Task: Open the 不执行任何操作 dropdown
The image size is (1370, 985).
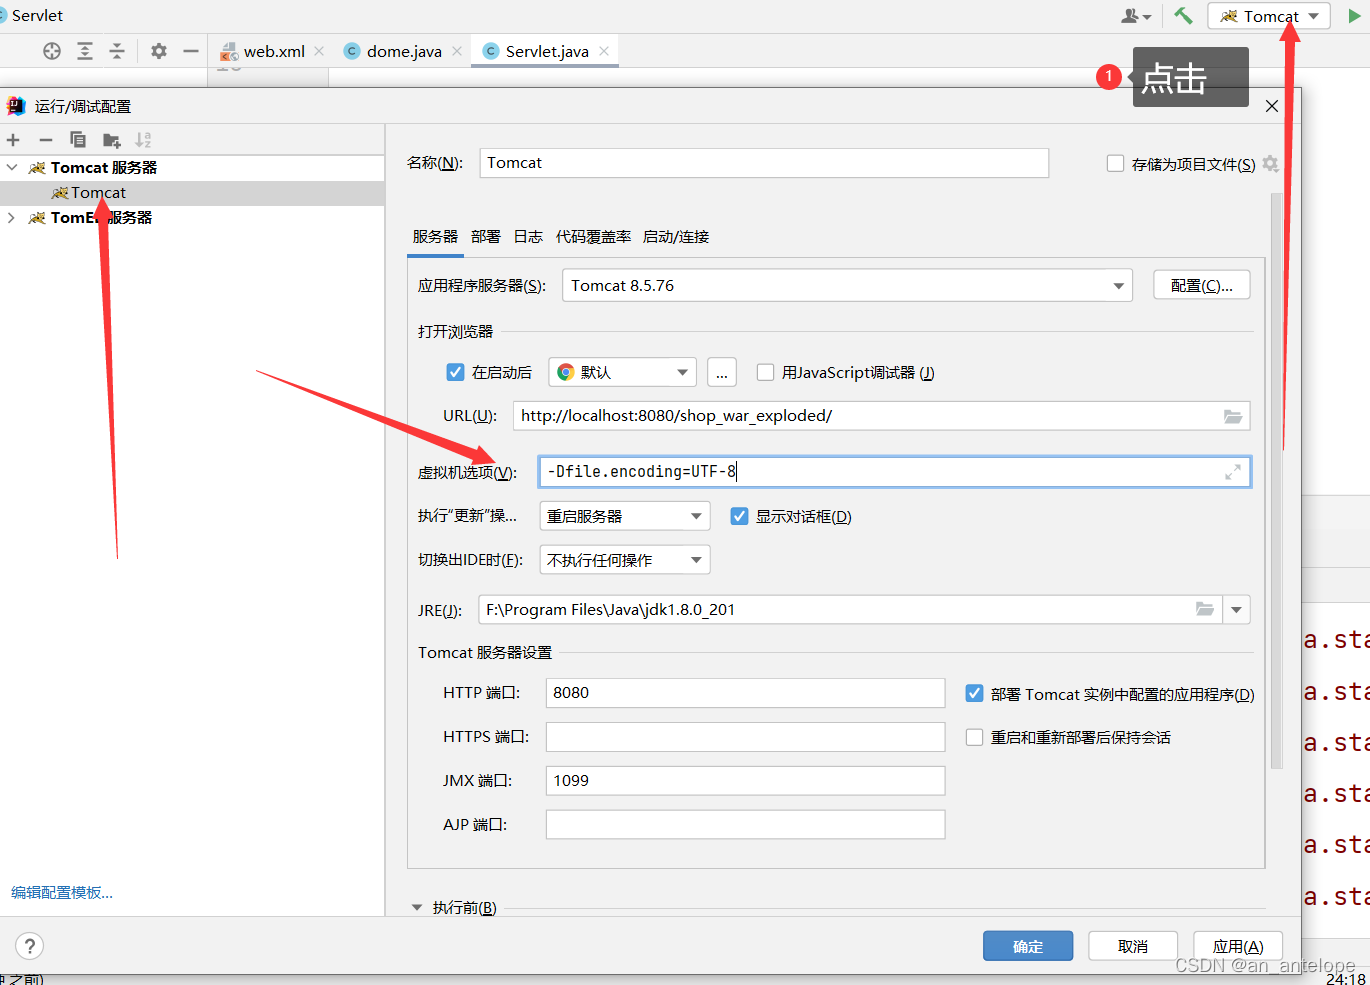Action: pyautogui.click(x=624, y=560)
